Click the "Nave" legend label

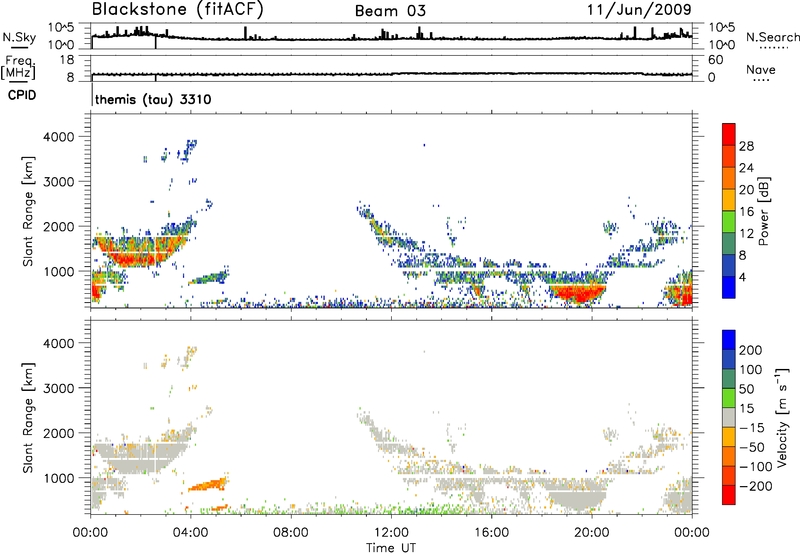760,70
